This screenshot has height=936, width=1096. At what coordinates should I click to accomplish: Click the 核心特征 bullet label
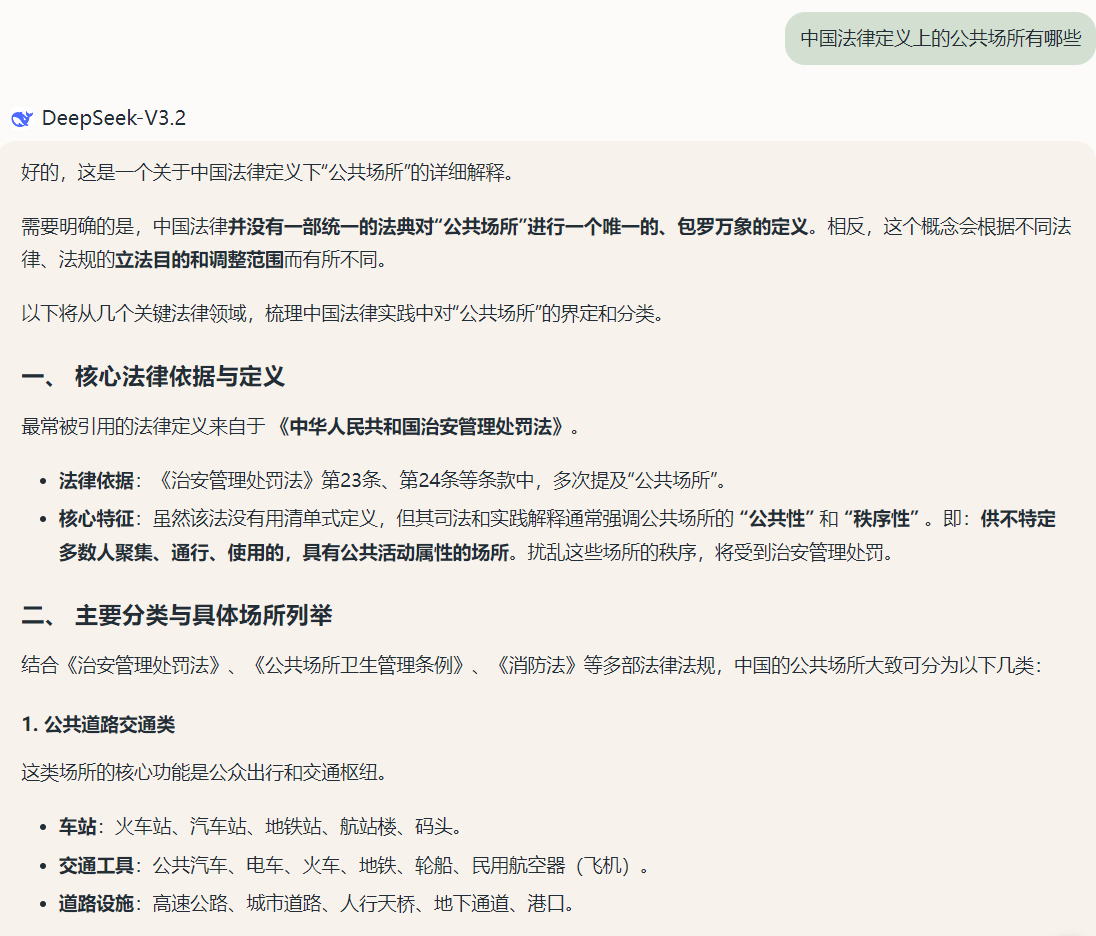(95, 519)
